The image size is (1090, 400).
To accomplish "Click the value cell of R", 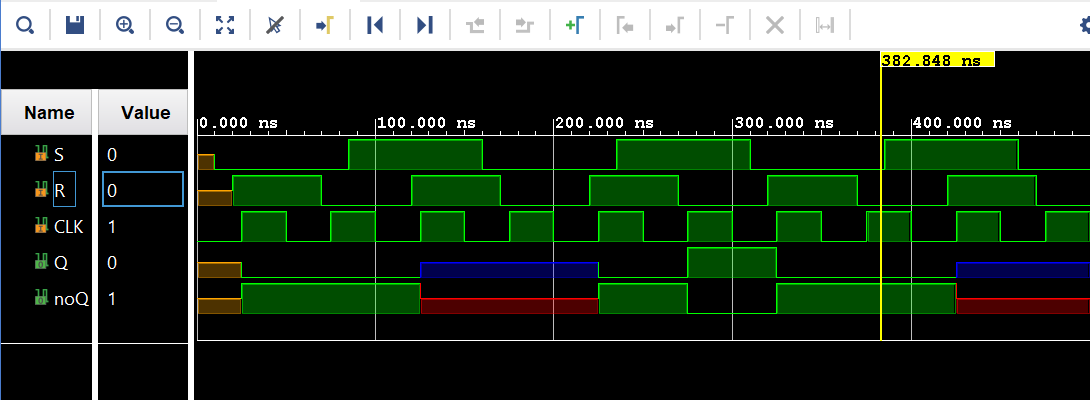I will 143,190.
